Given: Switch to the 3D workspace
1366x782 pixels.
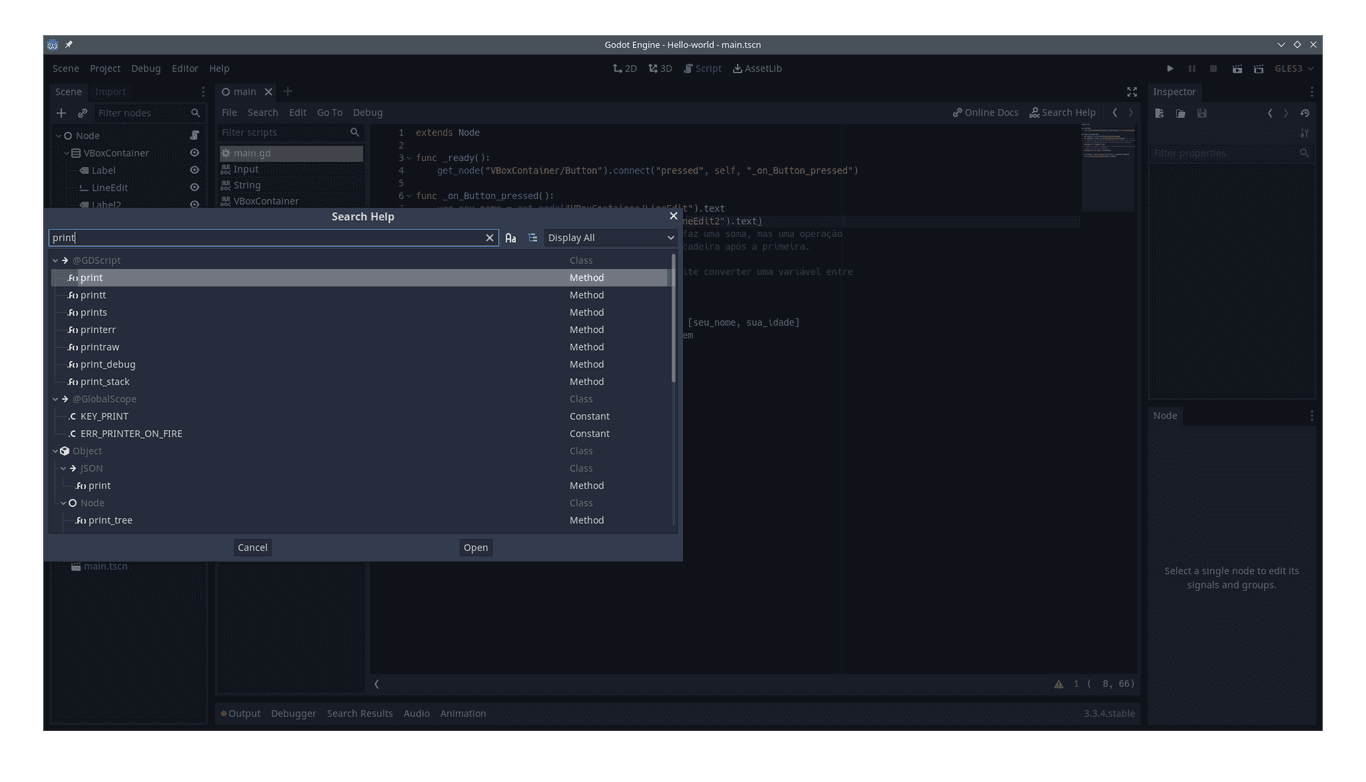Looking at the screenshot, I should pos(660,68).
